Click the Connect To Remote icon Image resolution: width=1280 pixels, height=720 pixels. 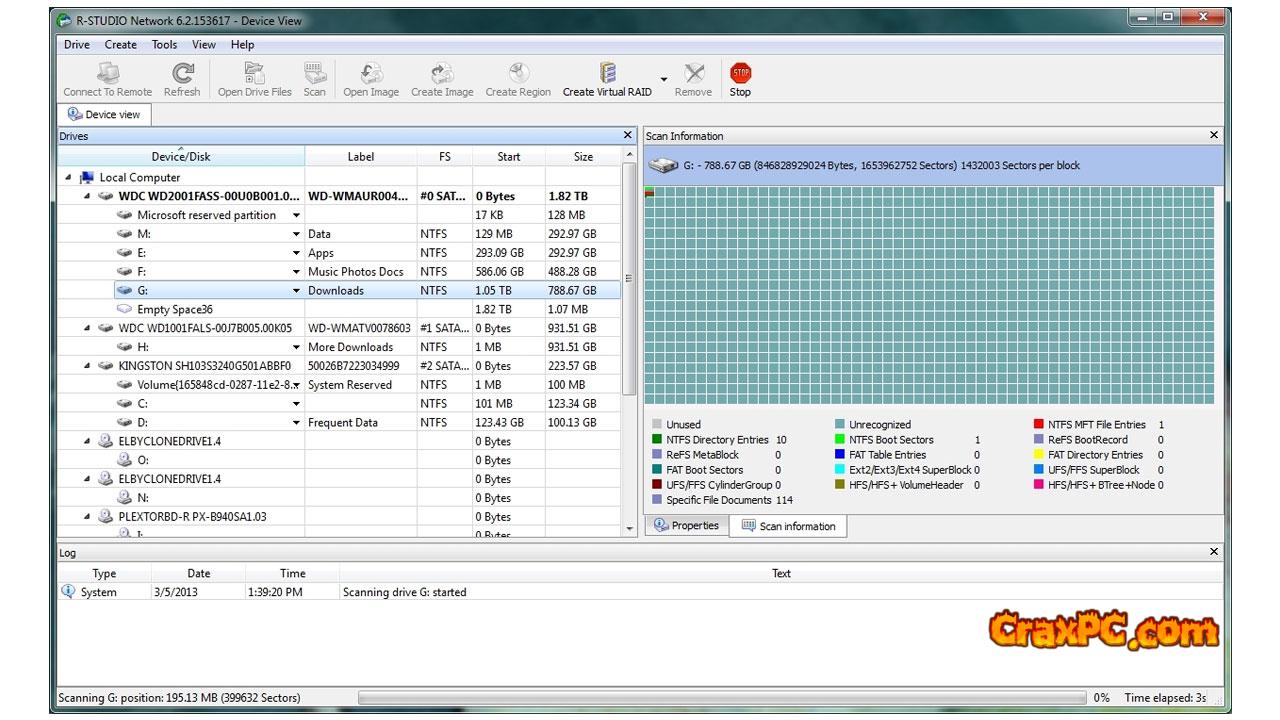point(108,73)
